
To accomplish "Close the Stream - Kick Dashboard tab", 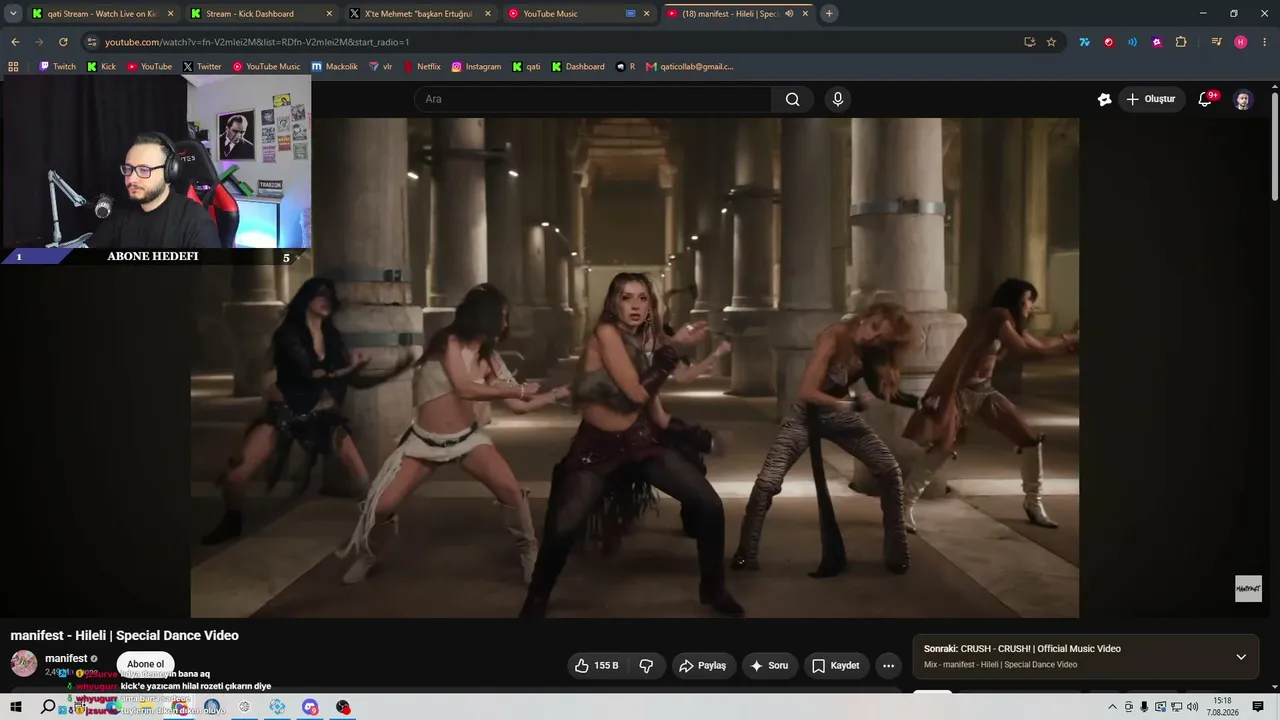I will 329,14.
